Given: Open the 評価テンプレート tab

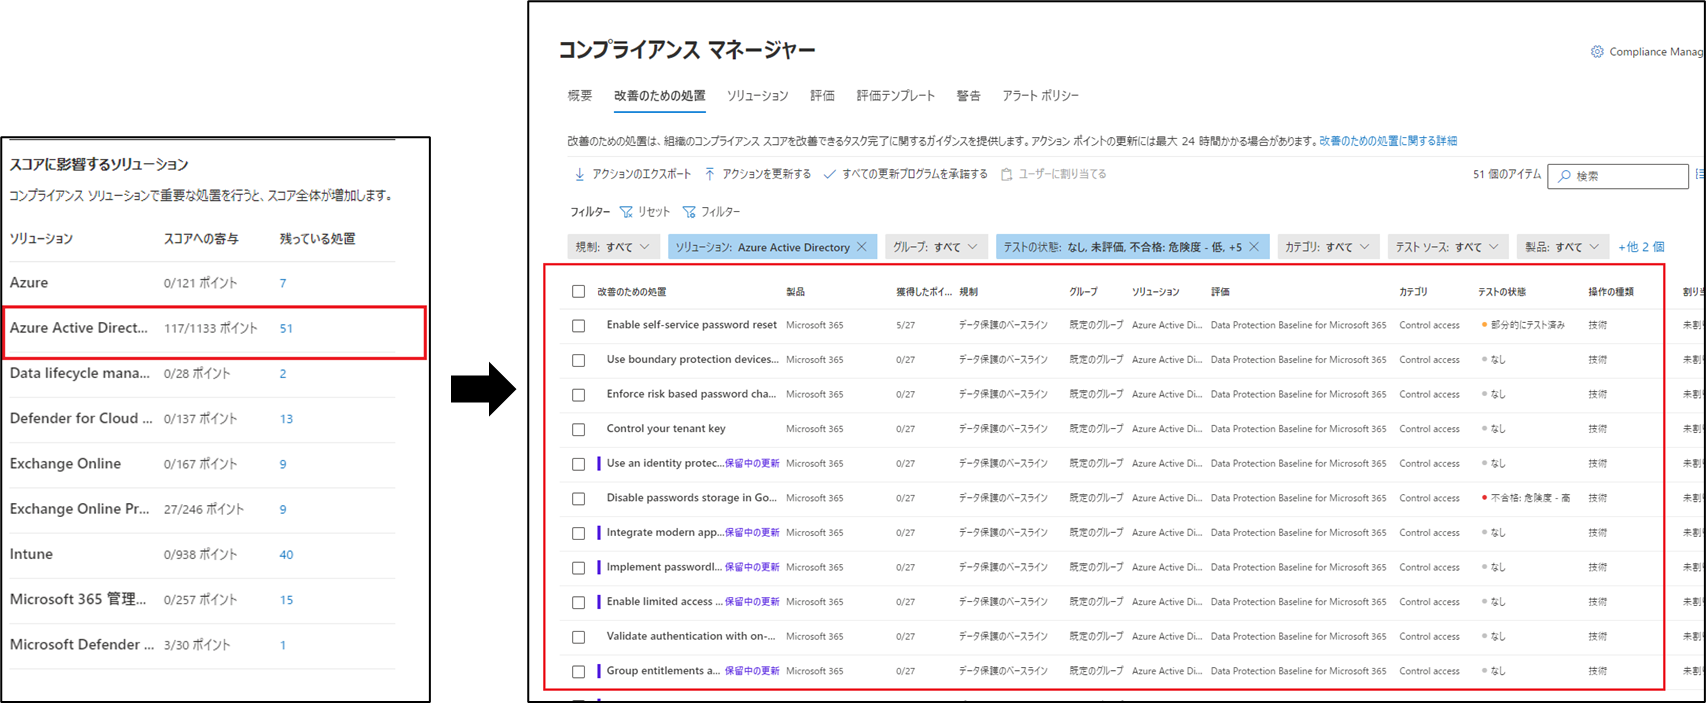Looking at the screenshot, I should [896, 96].
